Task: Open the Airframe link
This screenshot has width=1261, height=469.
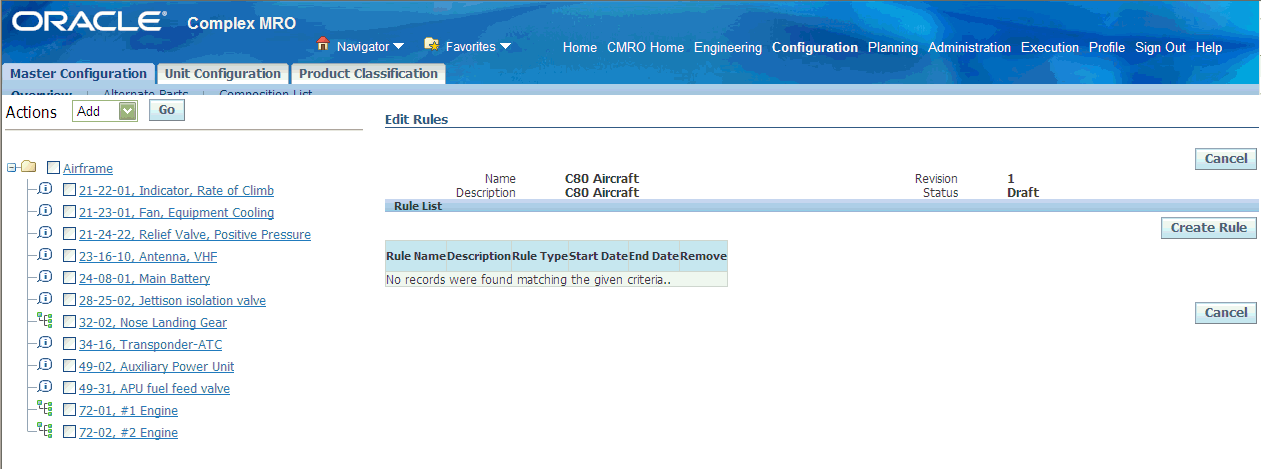Action: point(88,169)
